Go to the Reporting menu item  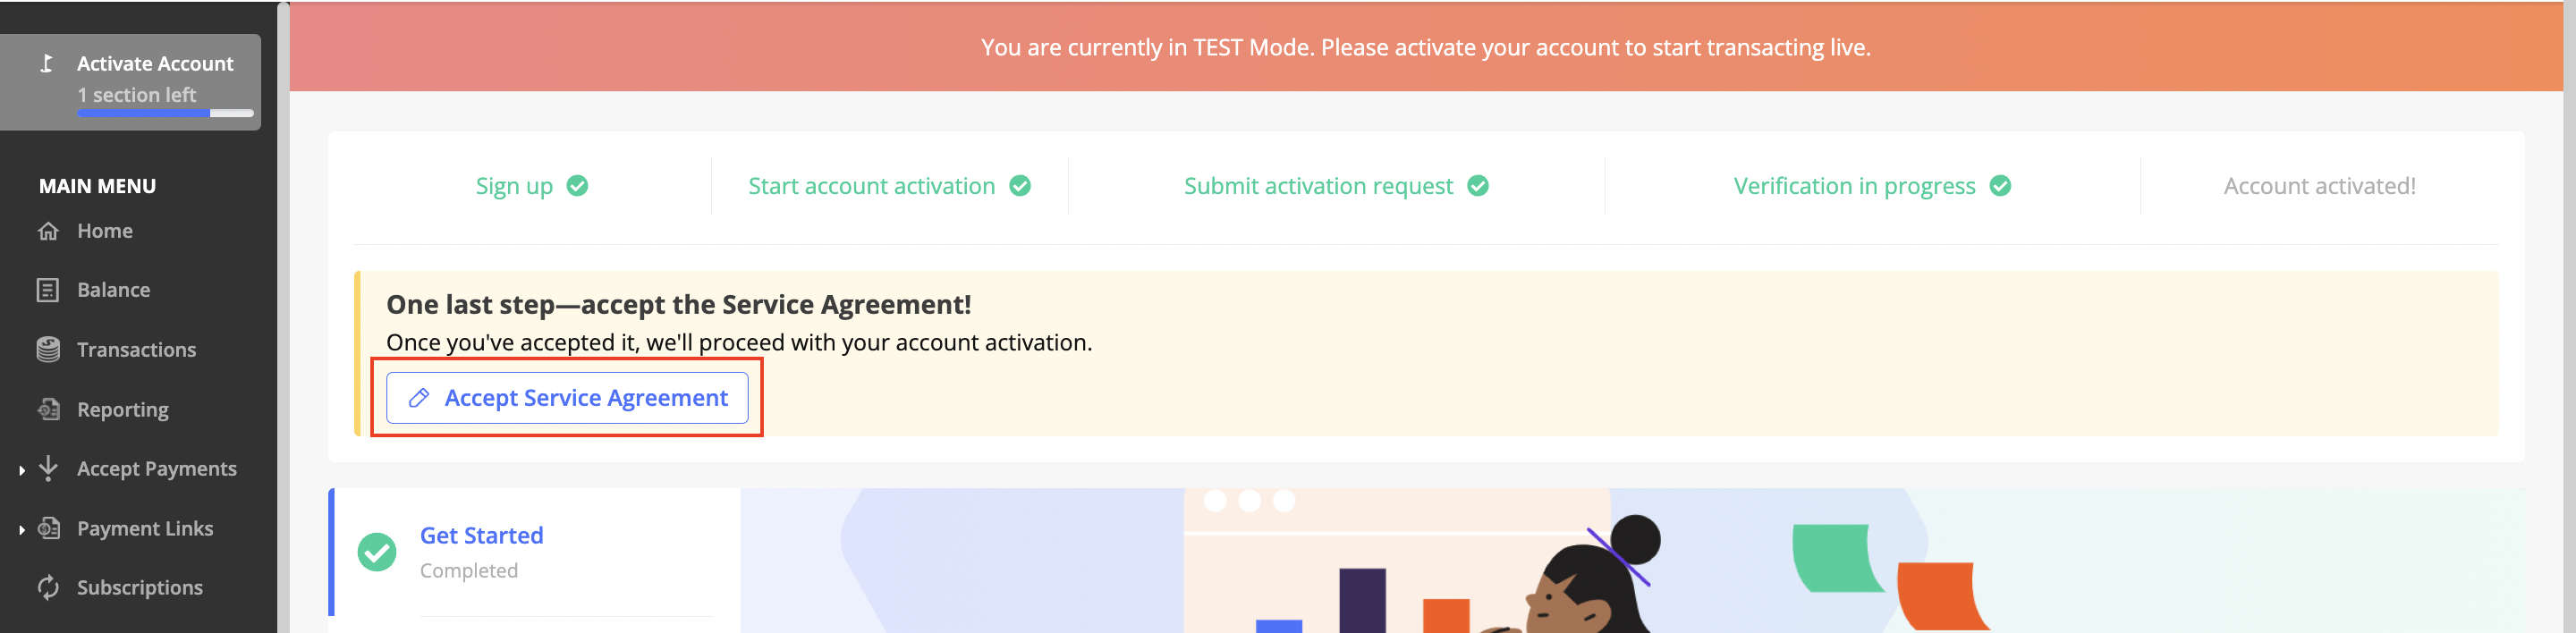[x=123, y=410]
